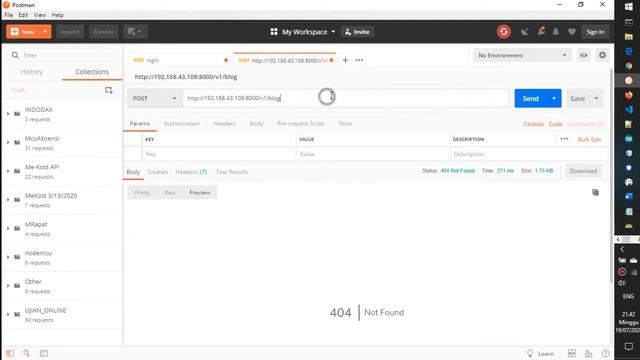Click the orange sync status icon
This screenshot has height=360, width=640.
tap(504, 32)
